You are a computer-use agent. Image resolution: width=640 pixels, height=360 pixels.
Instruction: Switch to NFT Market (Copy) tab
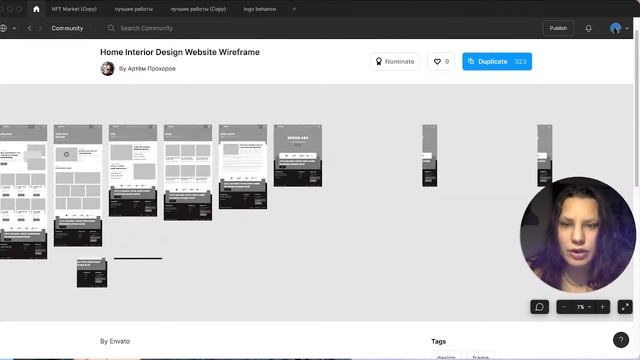(x=74, y=9)
